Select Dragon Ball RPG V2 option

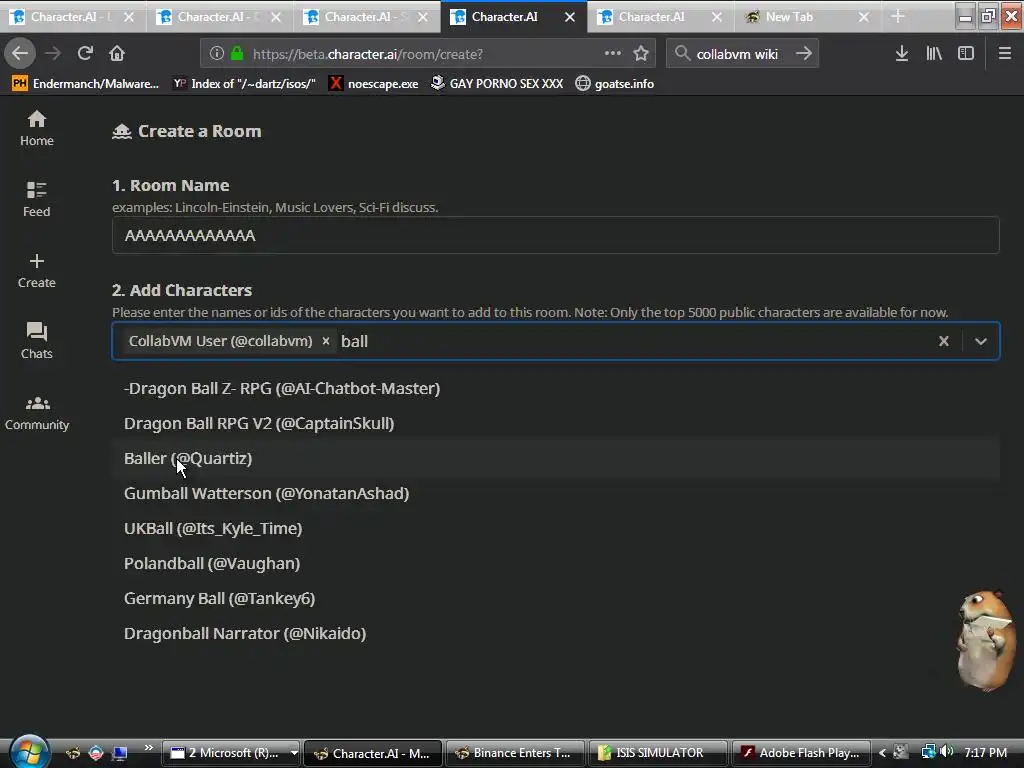[555, 423]
